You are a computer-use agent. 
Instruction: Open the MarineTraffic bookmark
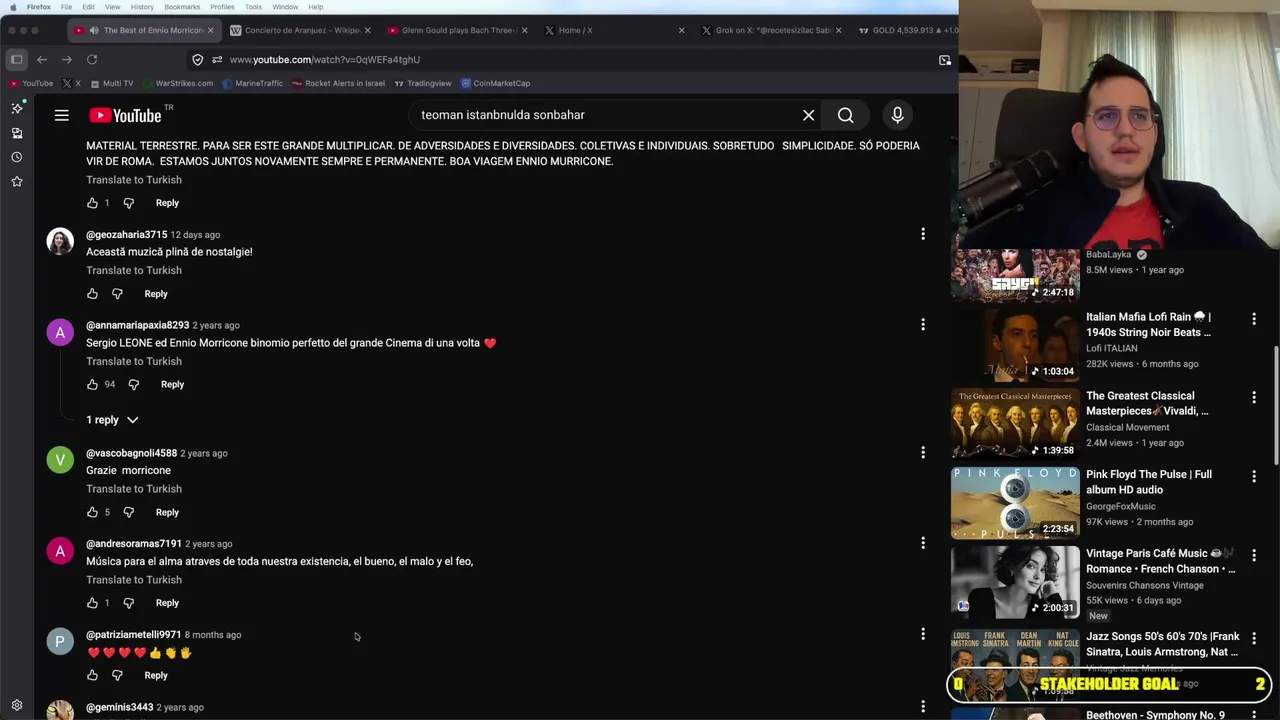253,83
